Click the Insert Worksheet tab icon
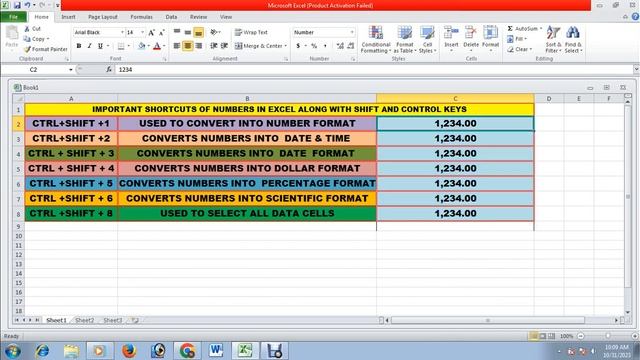 click(134, 320)
